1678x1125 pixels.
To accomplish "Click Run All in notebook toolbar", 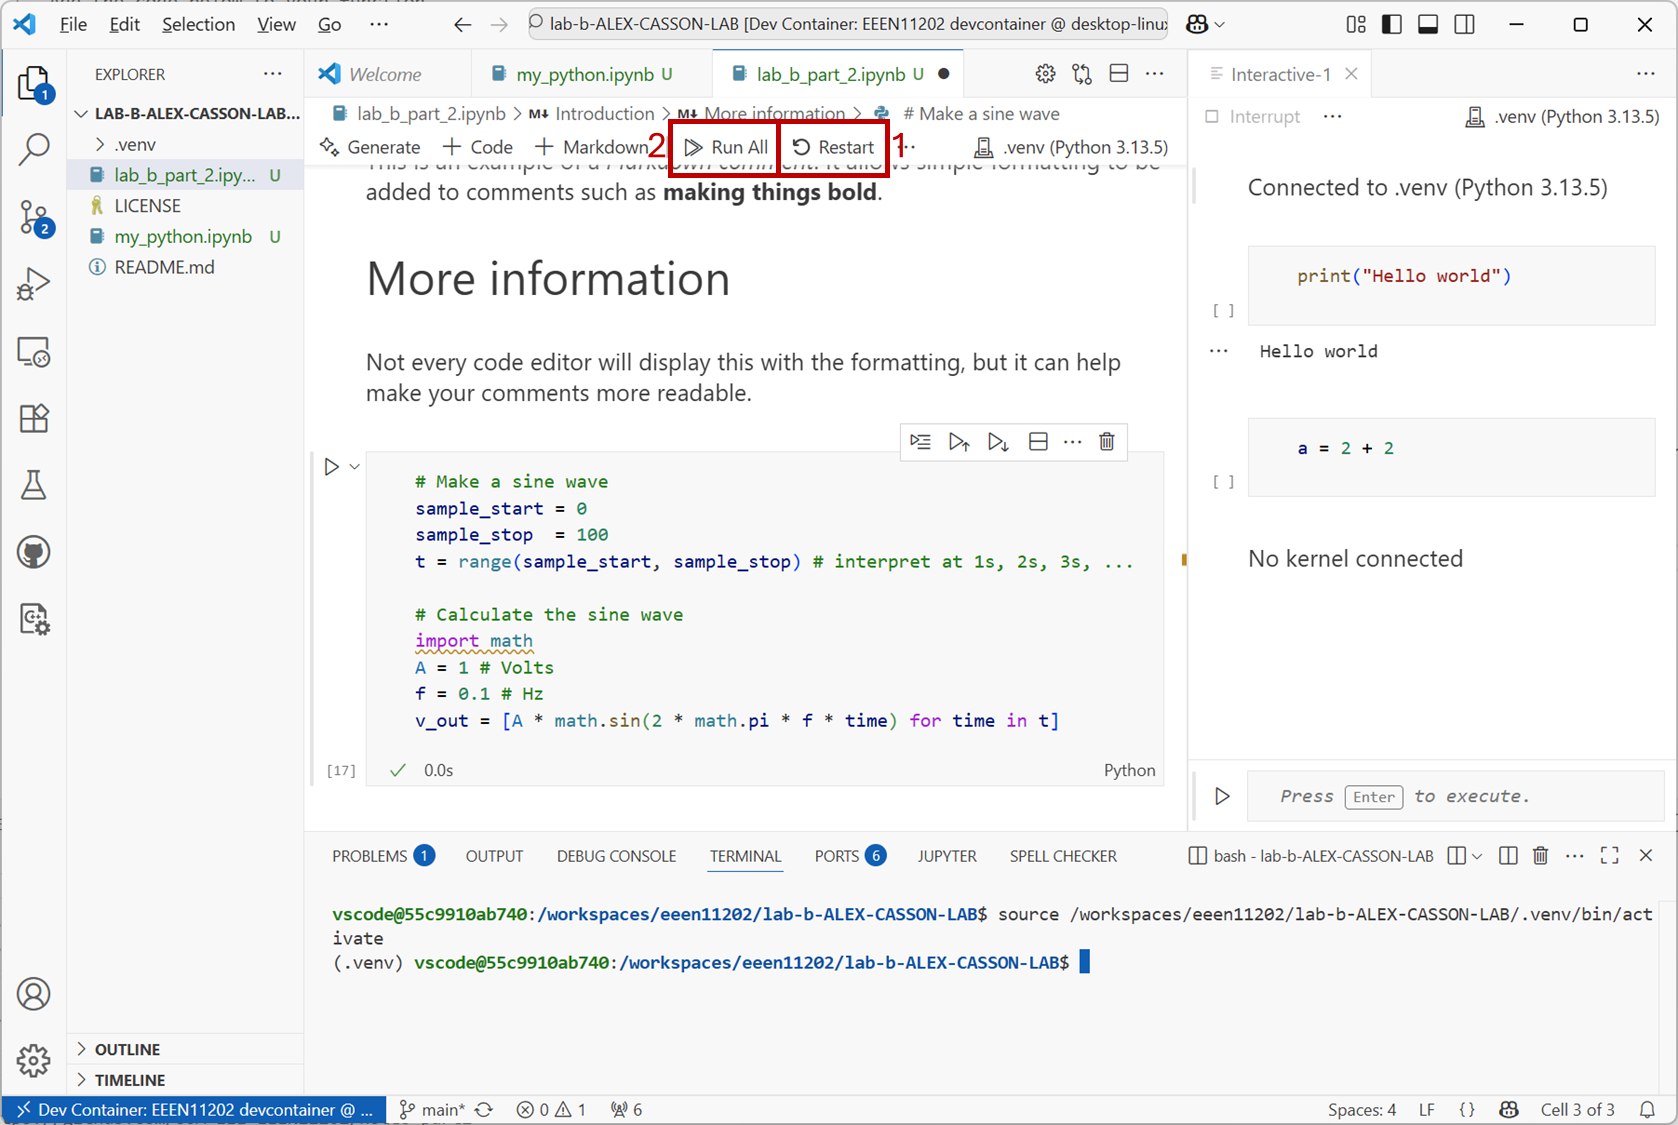I will [x=726, y=147].
